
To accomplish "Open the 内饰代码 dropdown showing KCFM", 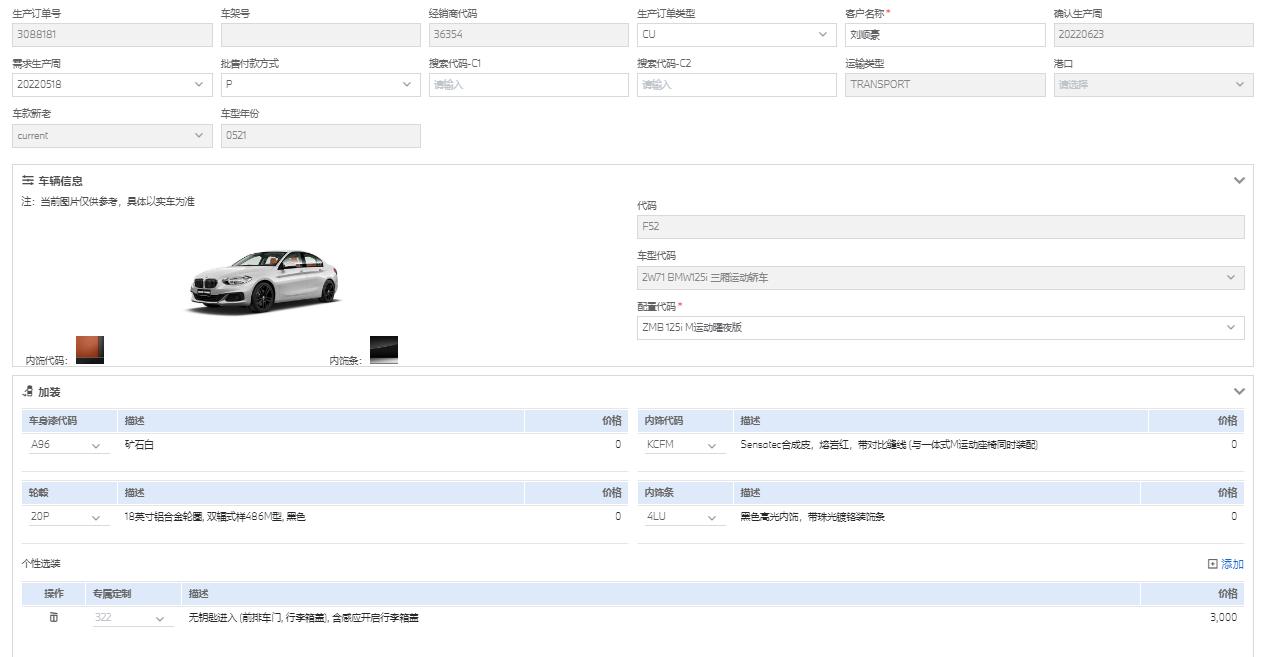I will pos(683,445).
